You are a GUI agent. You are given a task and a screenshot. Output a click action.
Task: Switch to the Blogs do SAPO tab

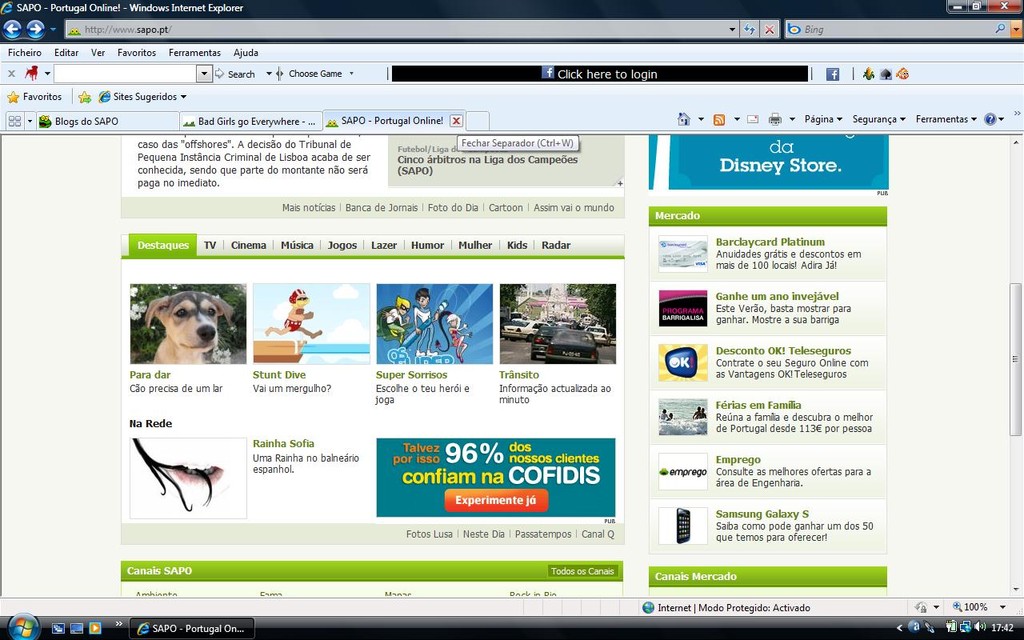point(107,121)
